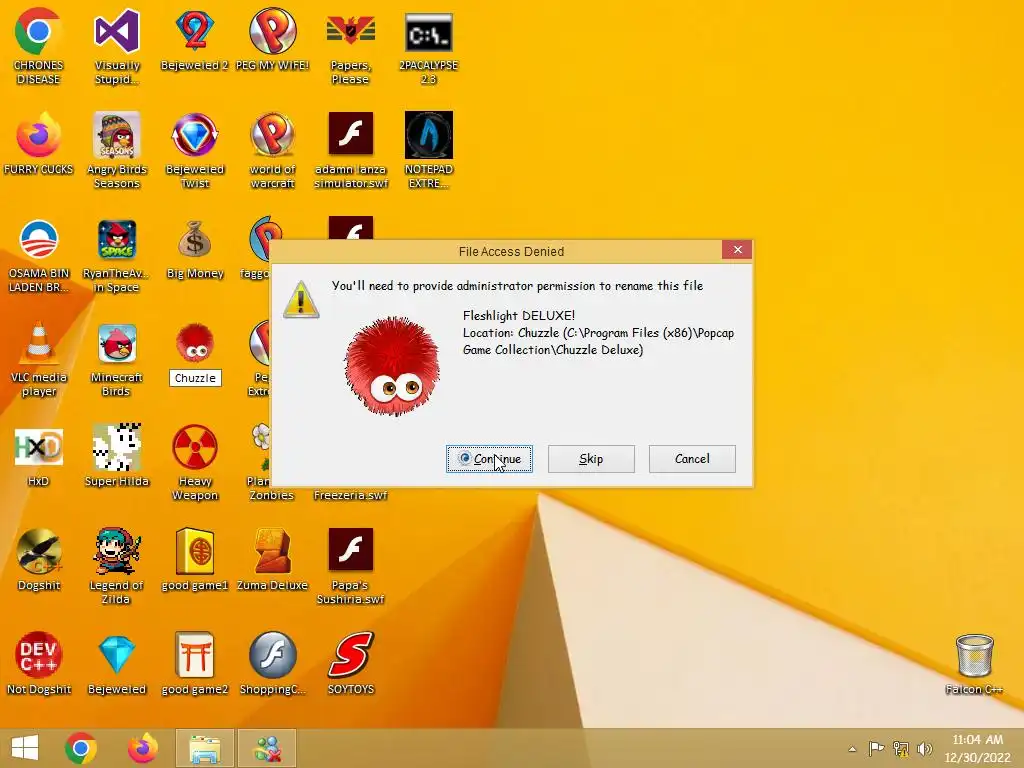This screenshot has width=1024, height=768.
Task: Click the Freezeria.swf label on the desktop
Action: coord(351,496)
